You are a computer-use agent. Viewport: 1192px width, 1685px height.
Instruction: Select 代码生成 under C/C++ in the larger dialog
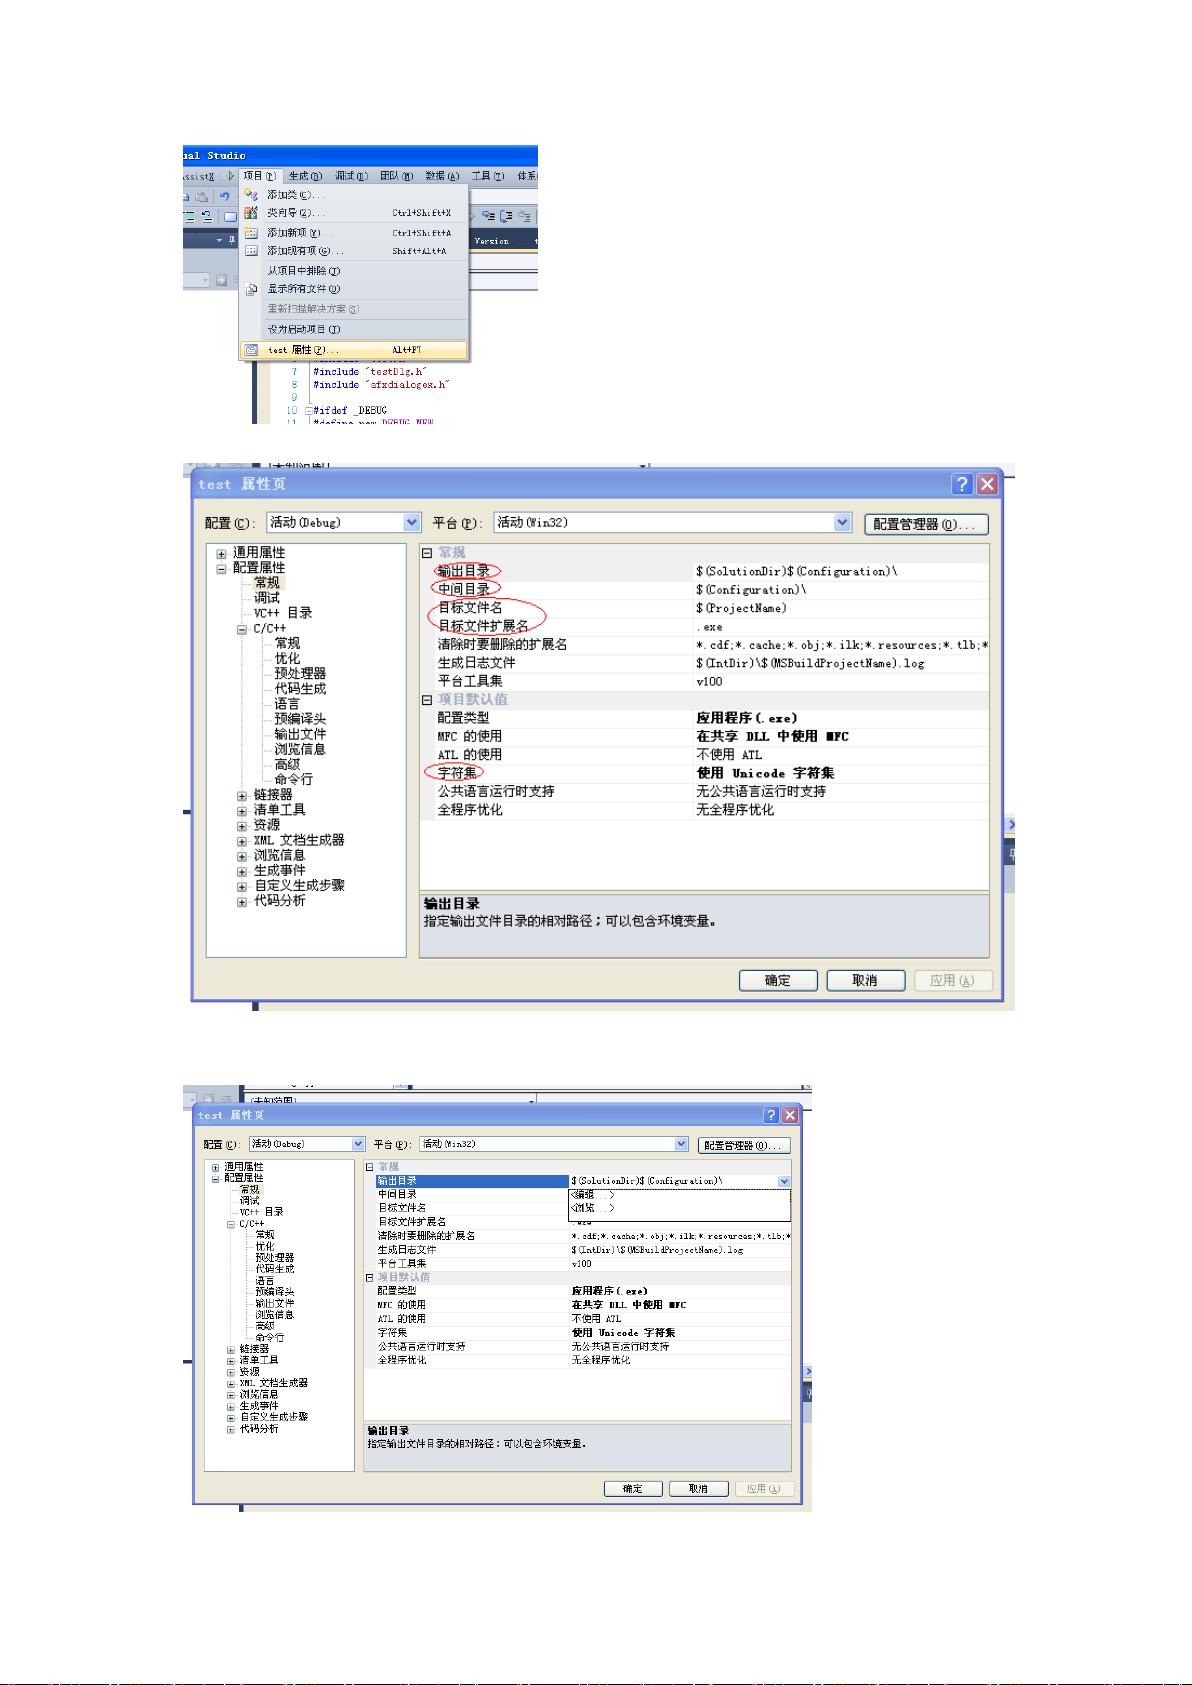tap(300, 689)
